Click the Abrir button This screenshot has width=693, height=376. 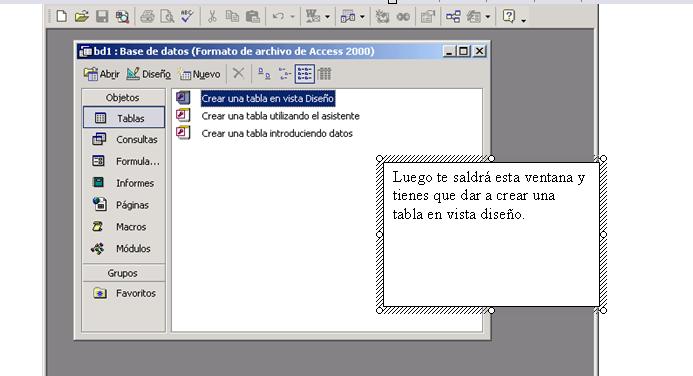pyautogui.click(x=102, y=74)
